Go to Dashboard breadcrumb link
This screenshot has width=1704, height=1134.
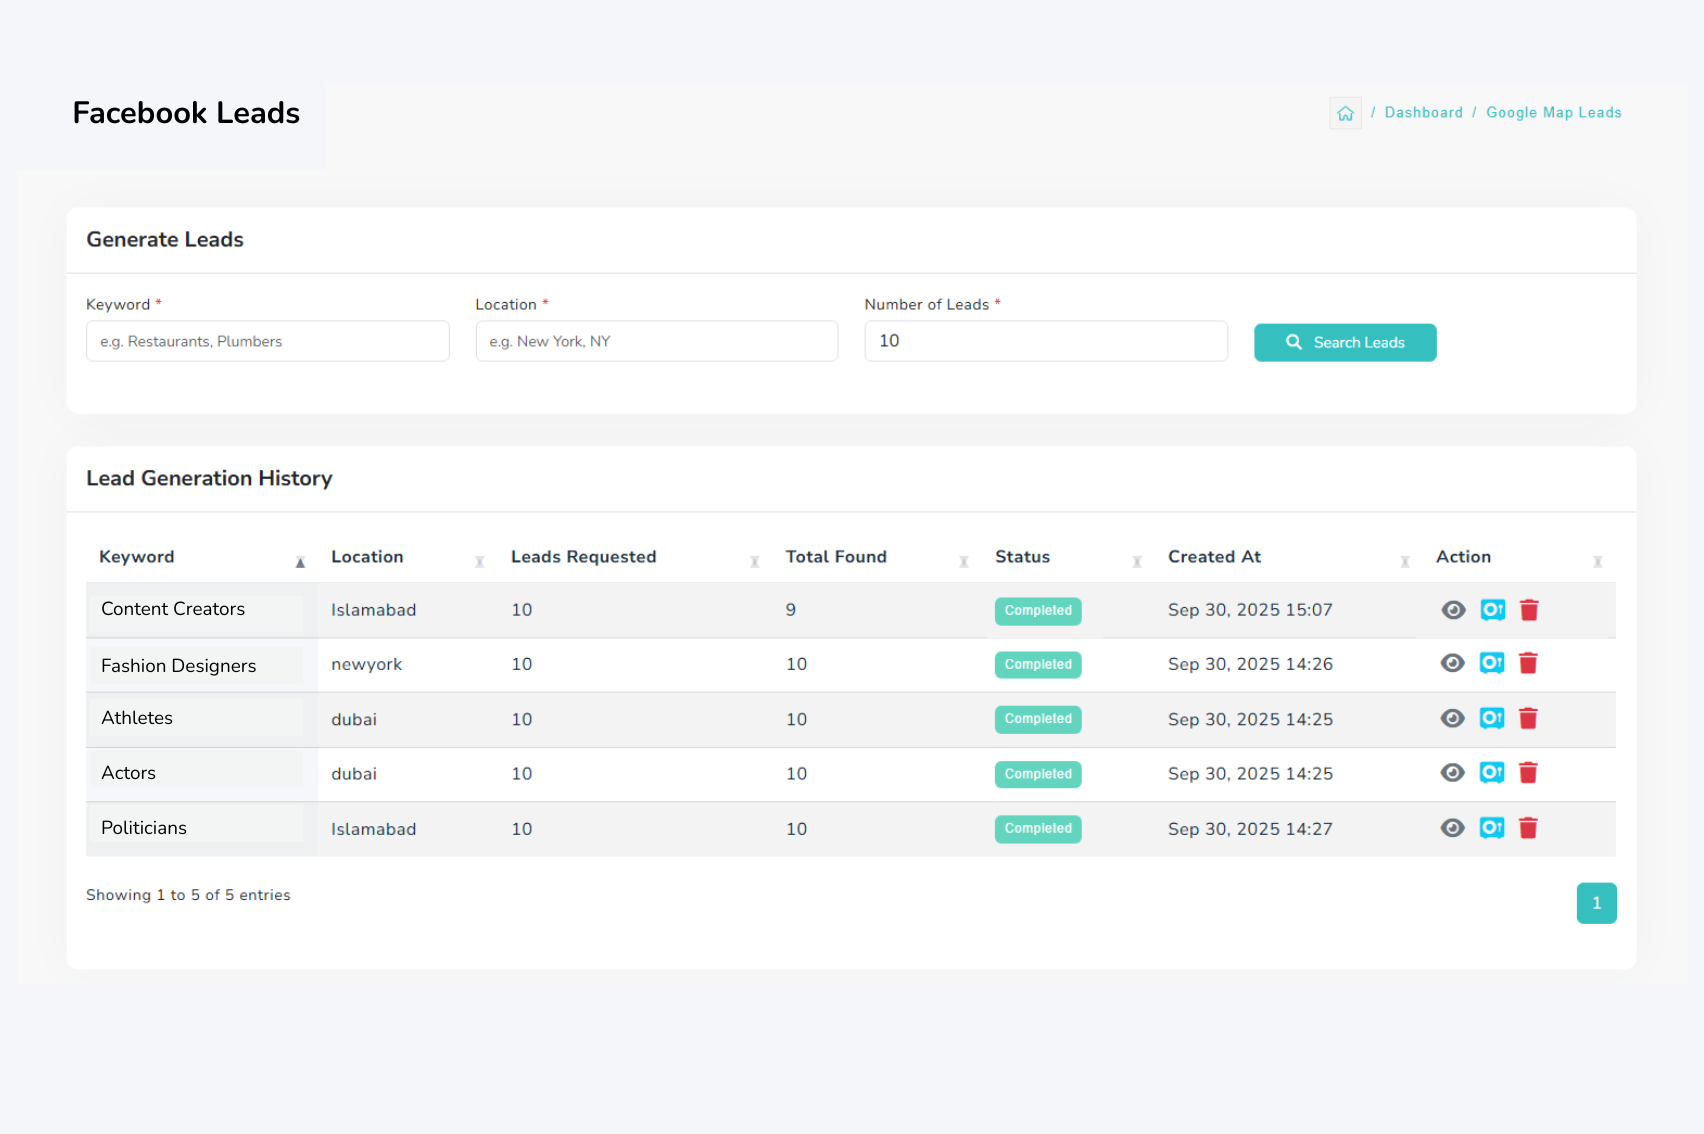pyautogui.click(x=1423, y=113)
